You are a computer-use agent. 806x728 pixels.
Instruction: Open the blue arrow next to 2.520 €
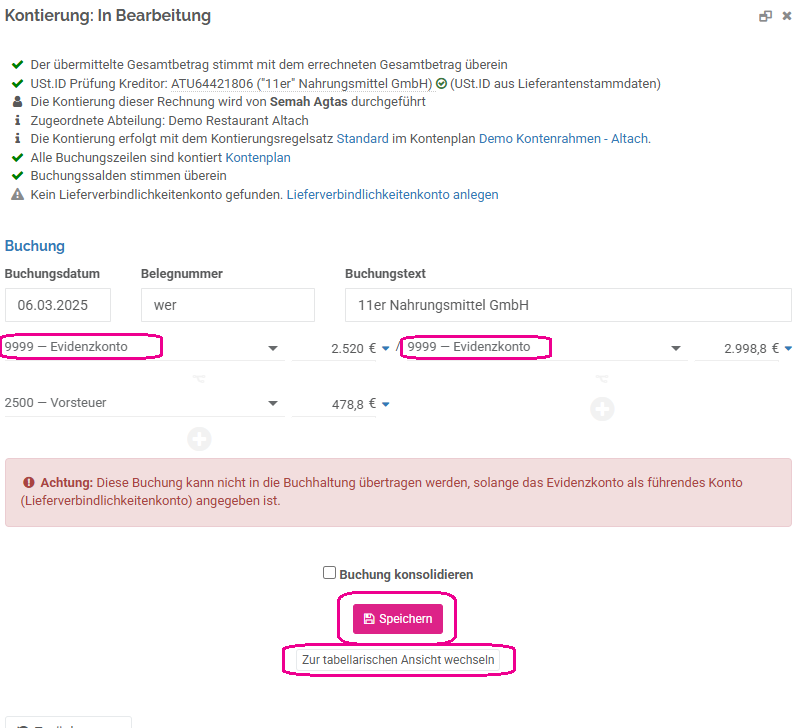pyautogui.click(x=386, y=349)
